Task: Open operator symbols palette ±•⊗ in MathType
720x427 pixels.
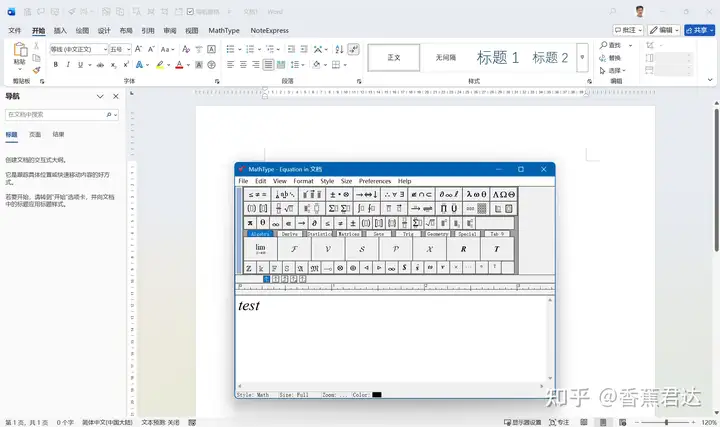Action: (339, 194)
